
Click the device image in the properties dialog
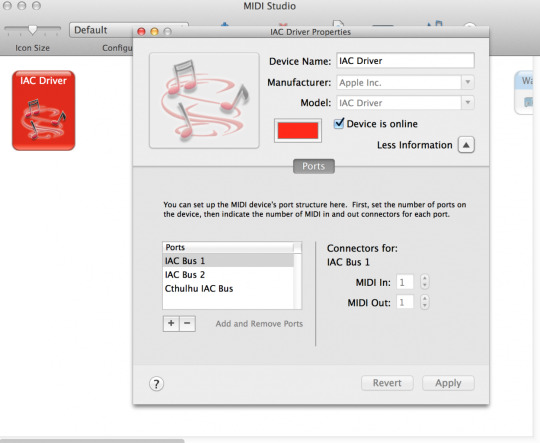pyautogui.click(x=204, y=100)
